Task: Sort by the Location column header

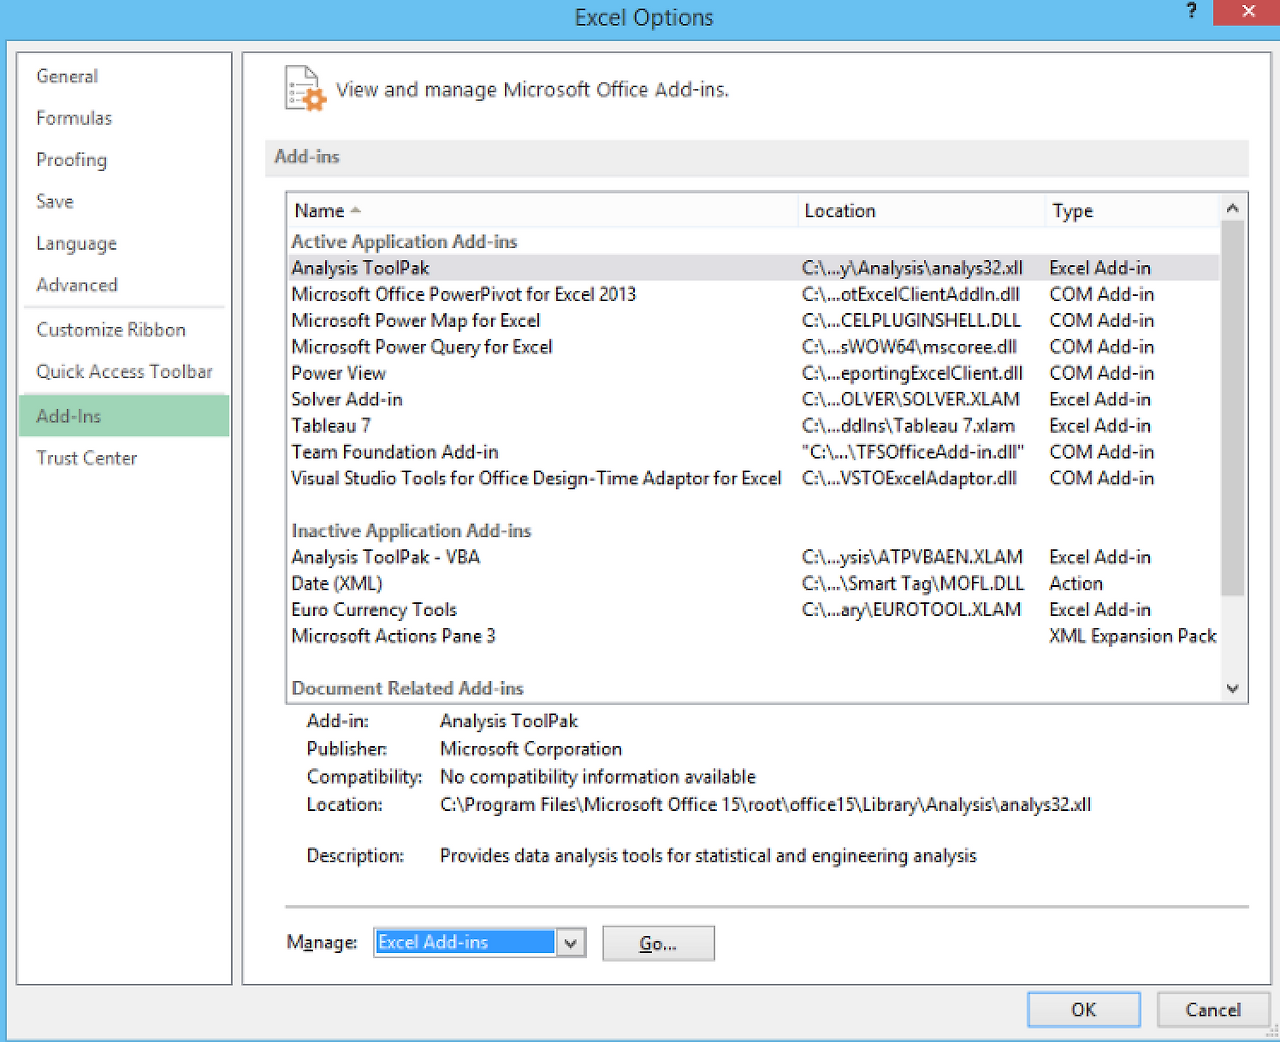Action: click(x=921, y=211)
